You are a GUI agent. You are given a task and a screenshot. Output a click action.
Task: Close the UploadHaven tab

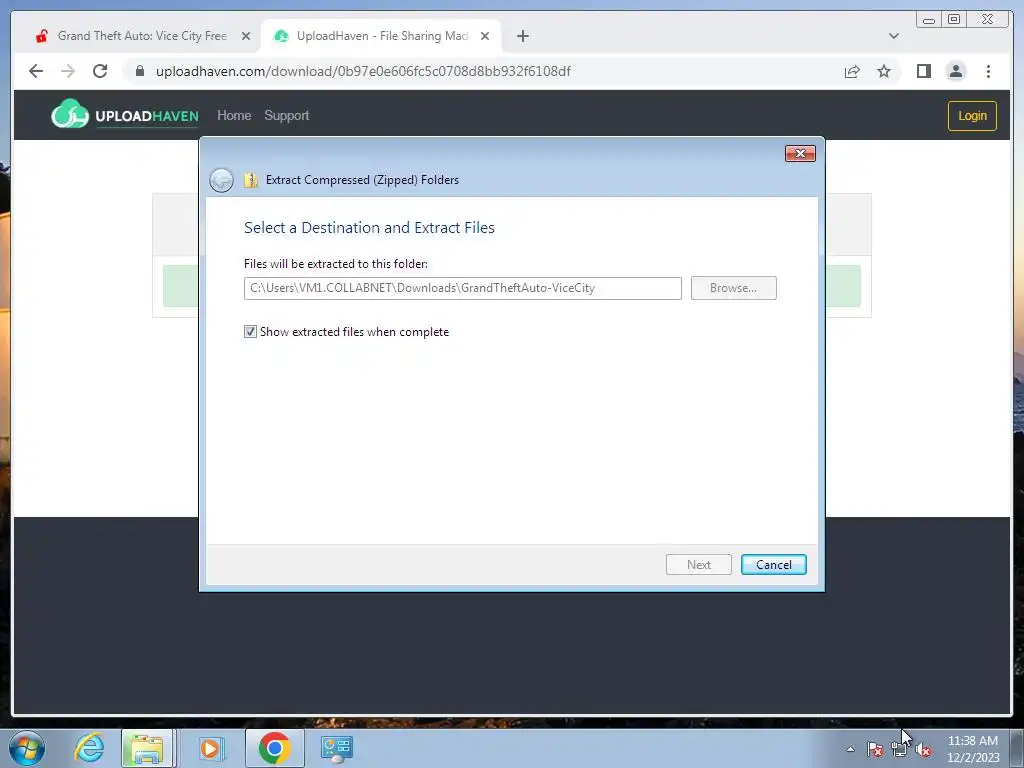(x=485, y=36)
